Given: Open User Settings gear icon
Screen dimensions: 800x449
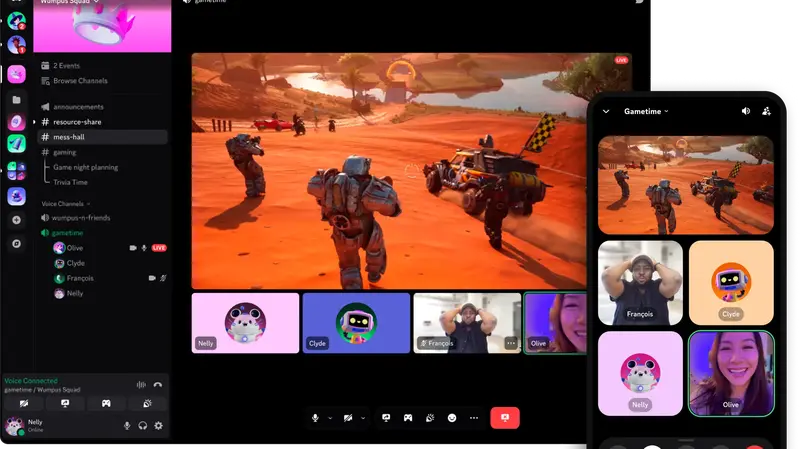Looking at the screenshot, I should [x=159, y=426].
